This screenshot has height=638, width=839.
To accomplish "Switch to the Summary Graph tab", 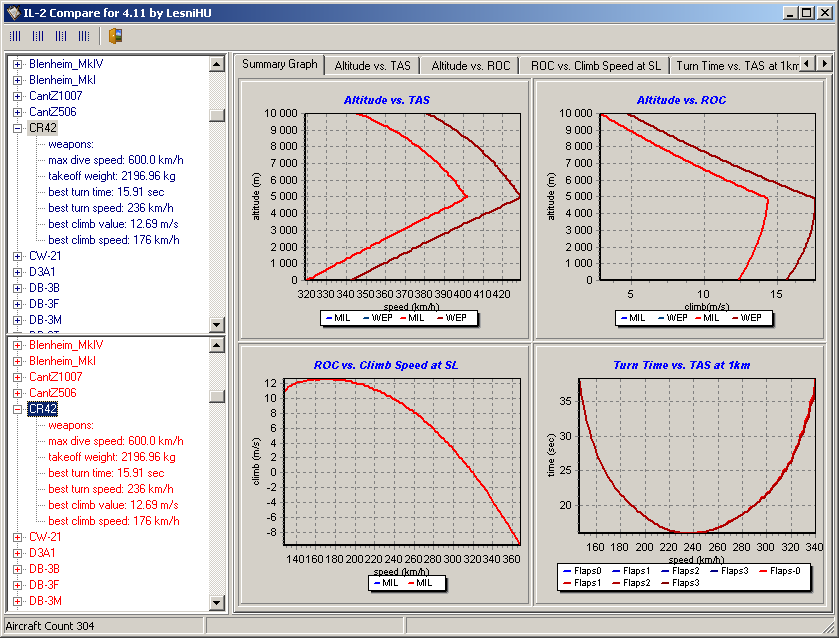I will (279, 64).
